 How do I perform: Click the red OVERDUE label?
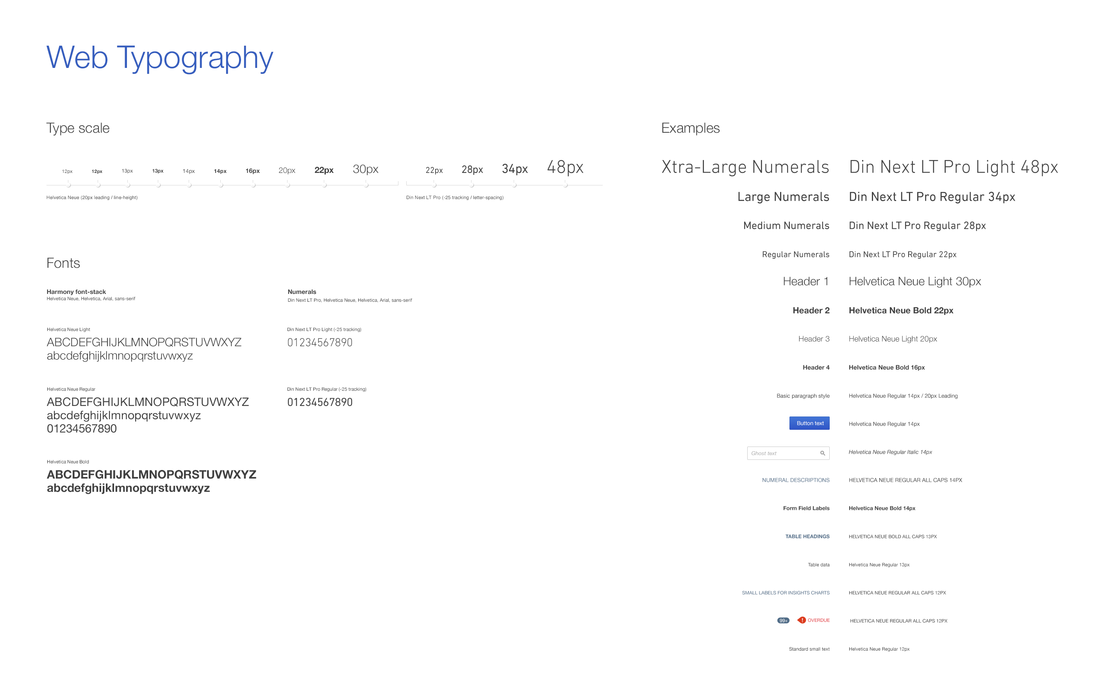pos(818,620)
